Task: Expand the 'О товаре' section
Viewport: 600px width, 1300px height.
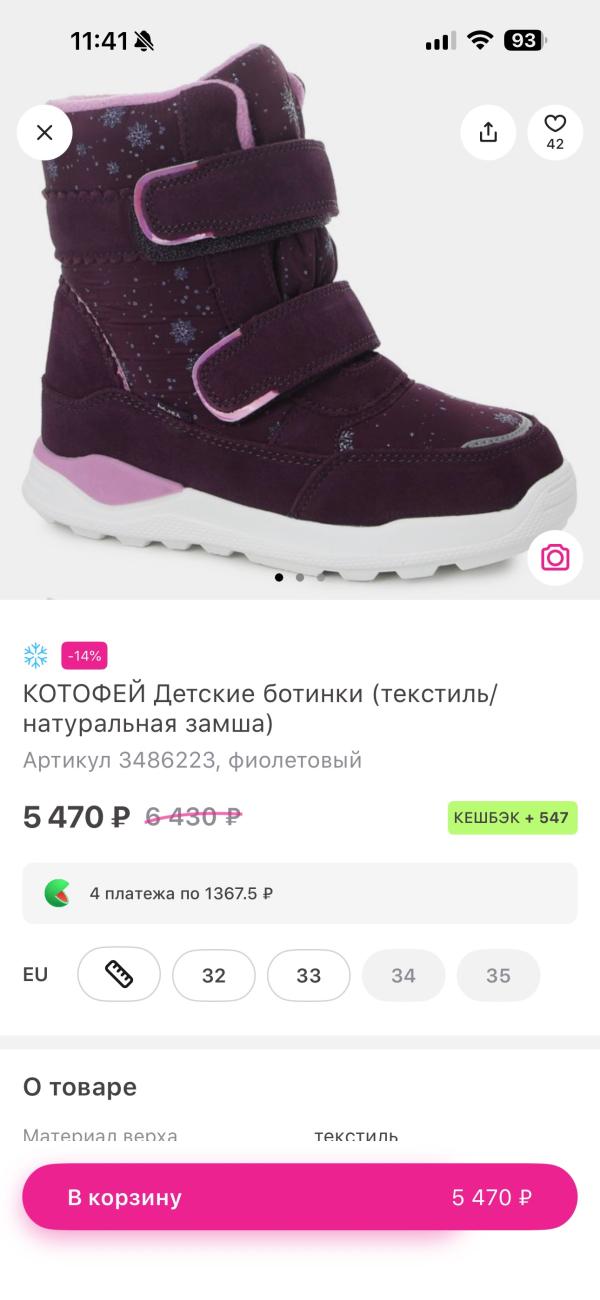Action: point(80,1087)
